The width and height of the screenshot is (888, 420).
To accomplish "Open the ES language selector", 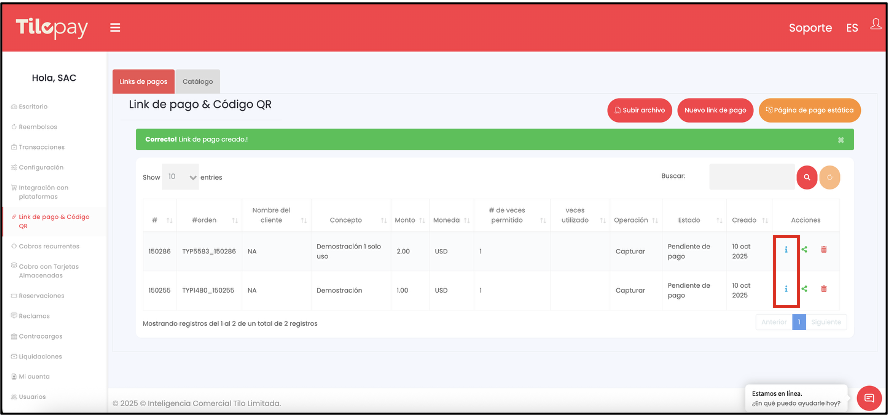I will click(x=852, y=28).
